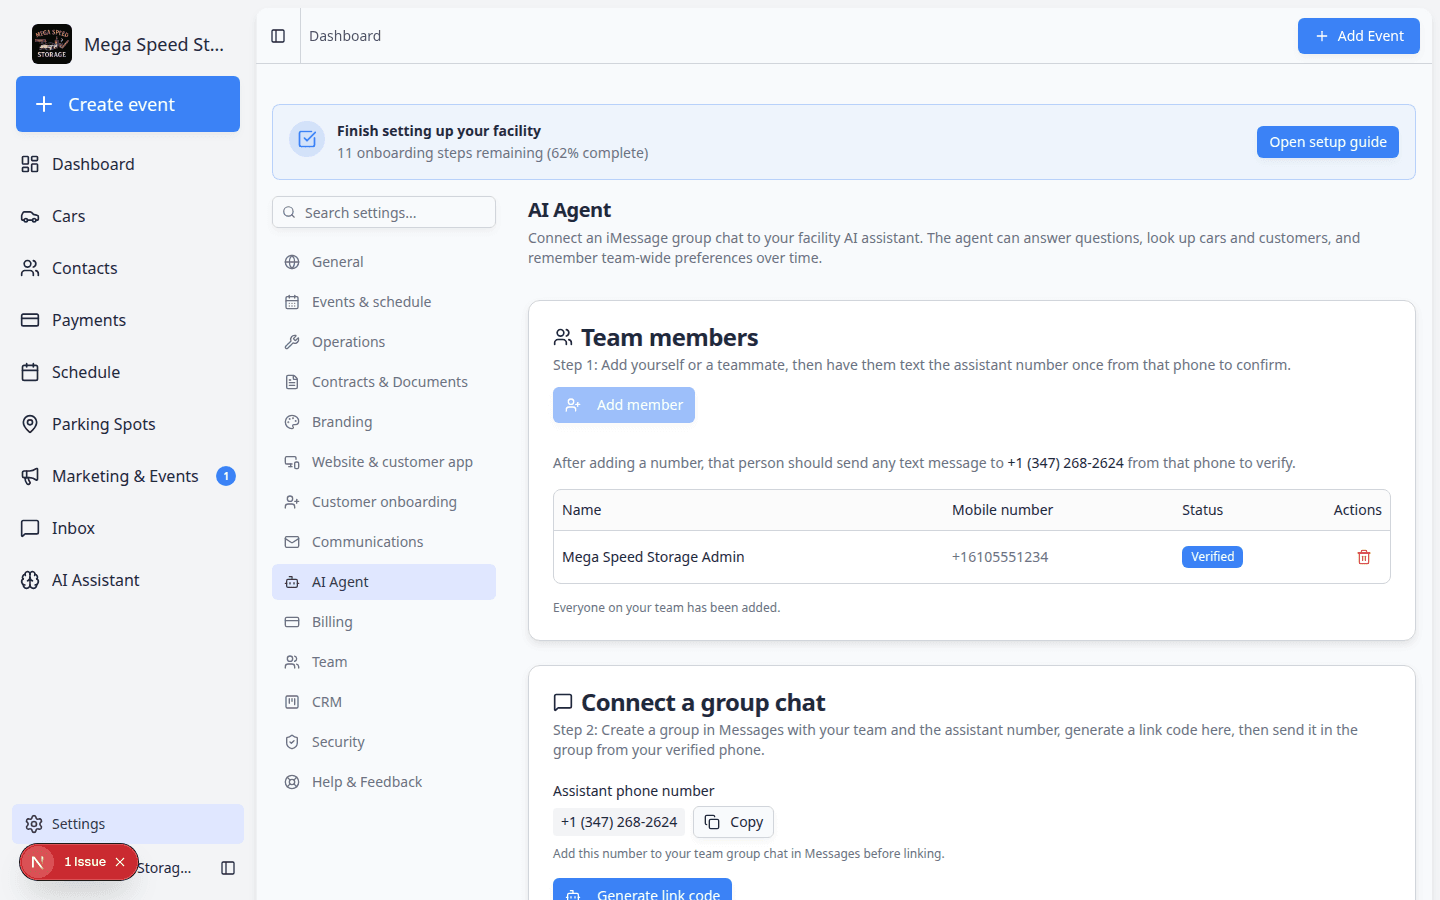1440x900 pixels.
Task: Click the Create event button
Action: click(128, 104)
